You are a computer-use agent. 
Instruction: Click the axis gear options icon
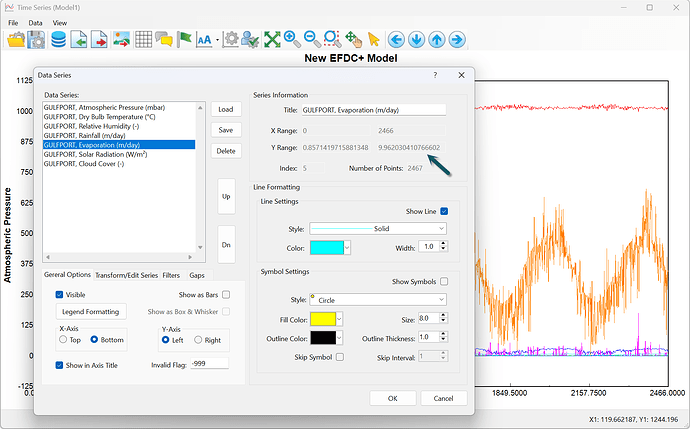pyautogui.click(x=230, y=40)
